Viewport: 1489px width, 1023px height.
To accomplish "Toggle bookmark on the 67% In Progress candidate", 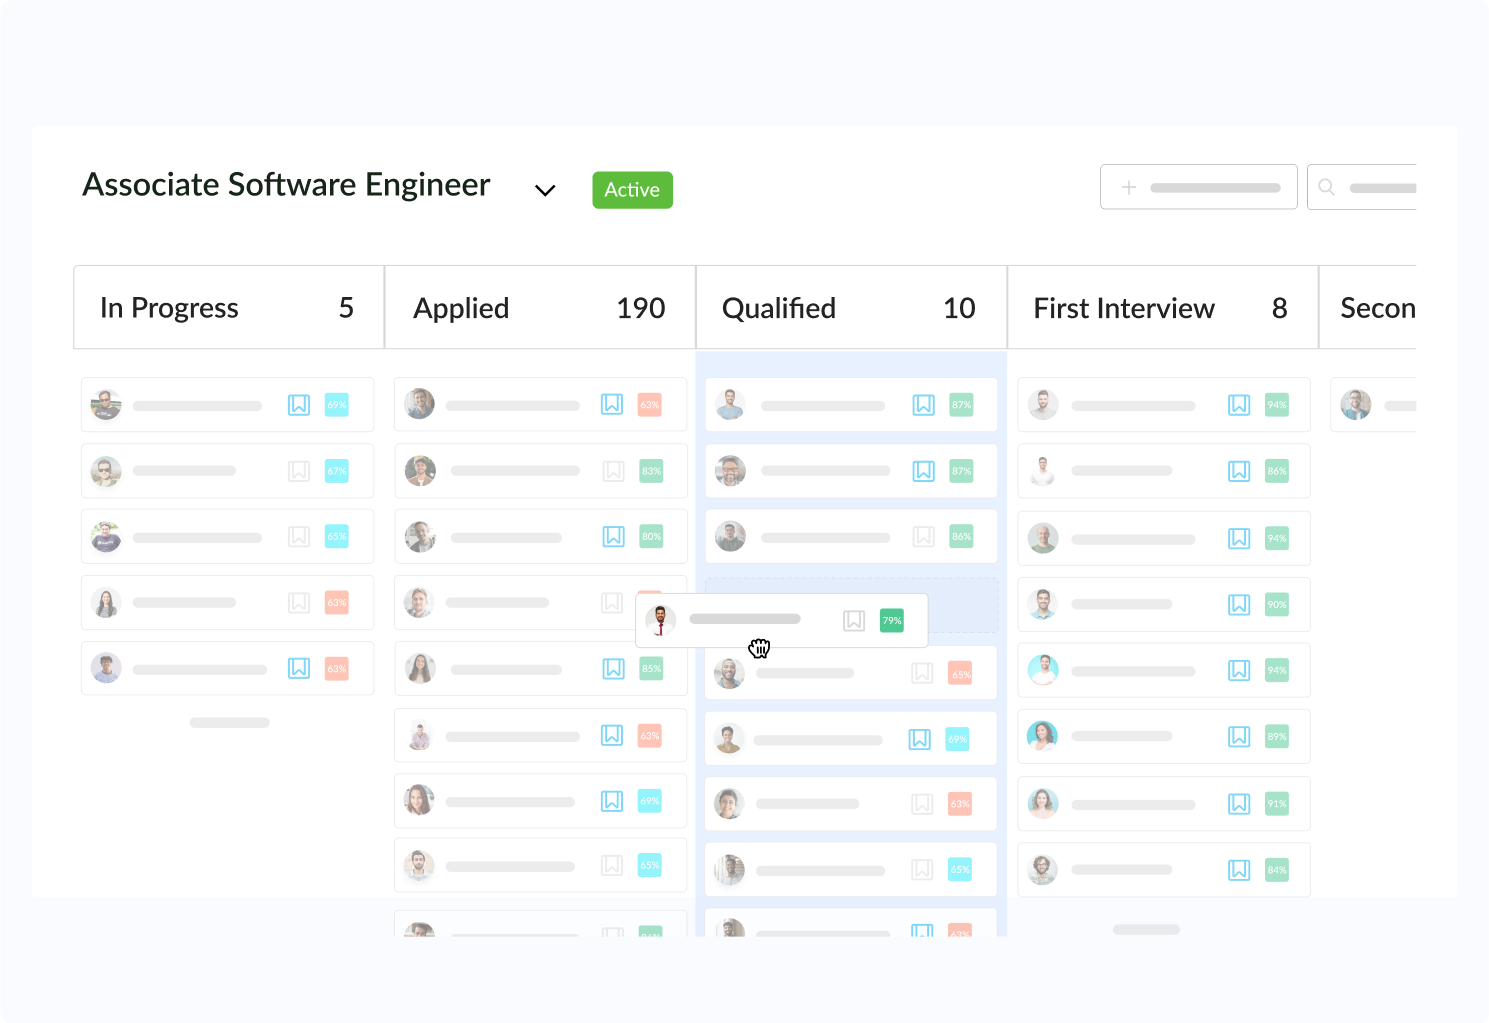I will pyautogui.click(x=299, y=471).
